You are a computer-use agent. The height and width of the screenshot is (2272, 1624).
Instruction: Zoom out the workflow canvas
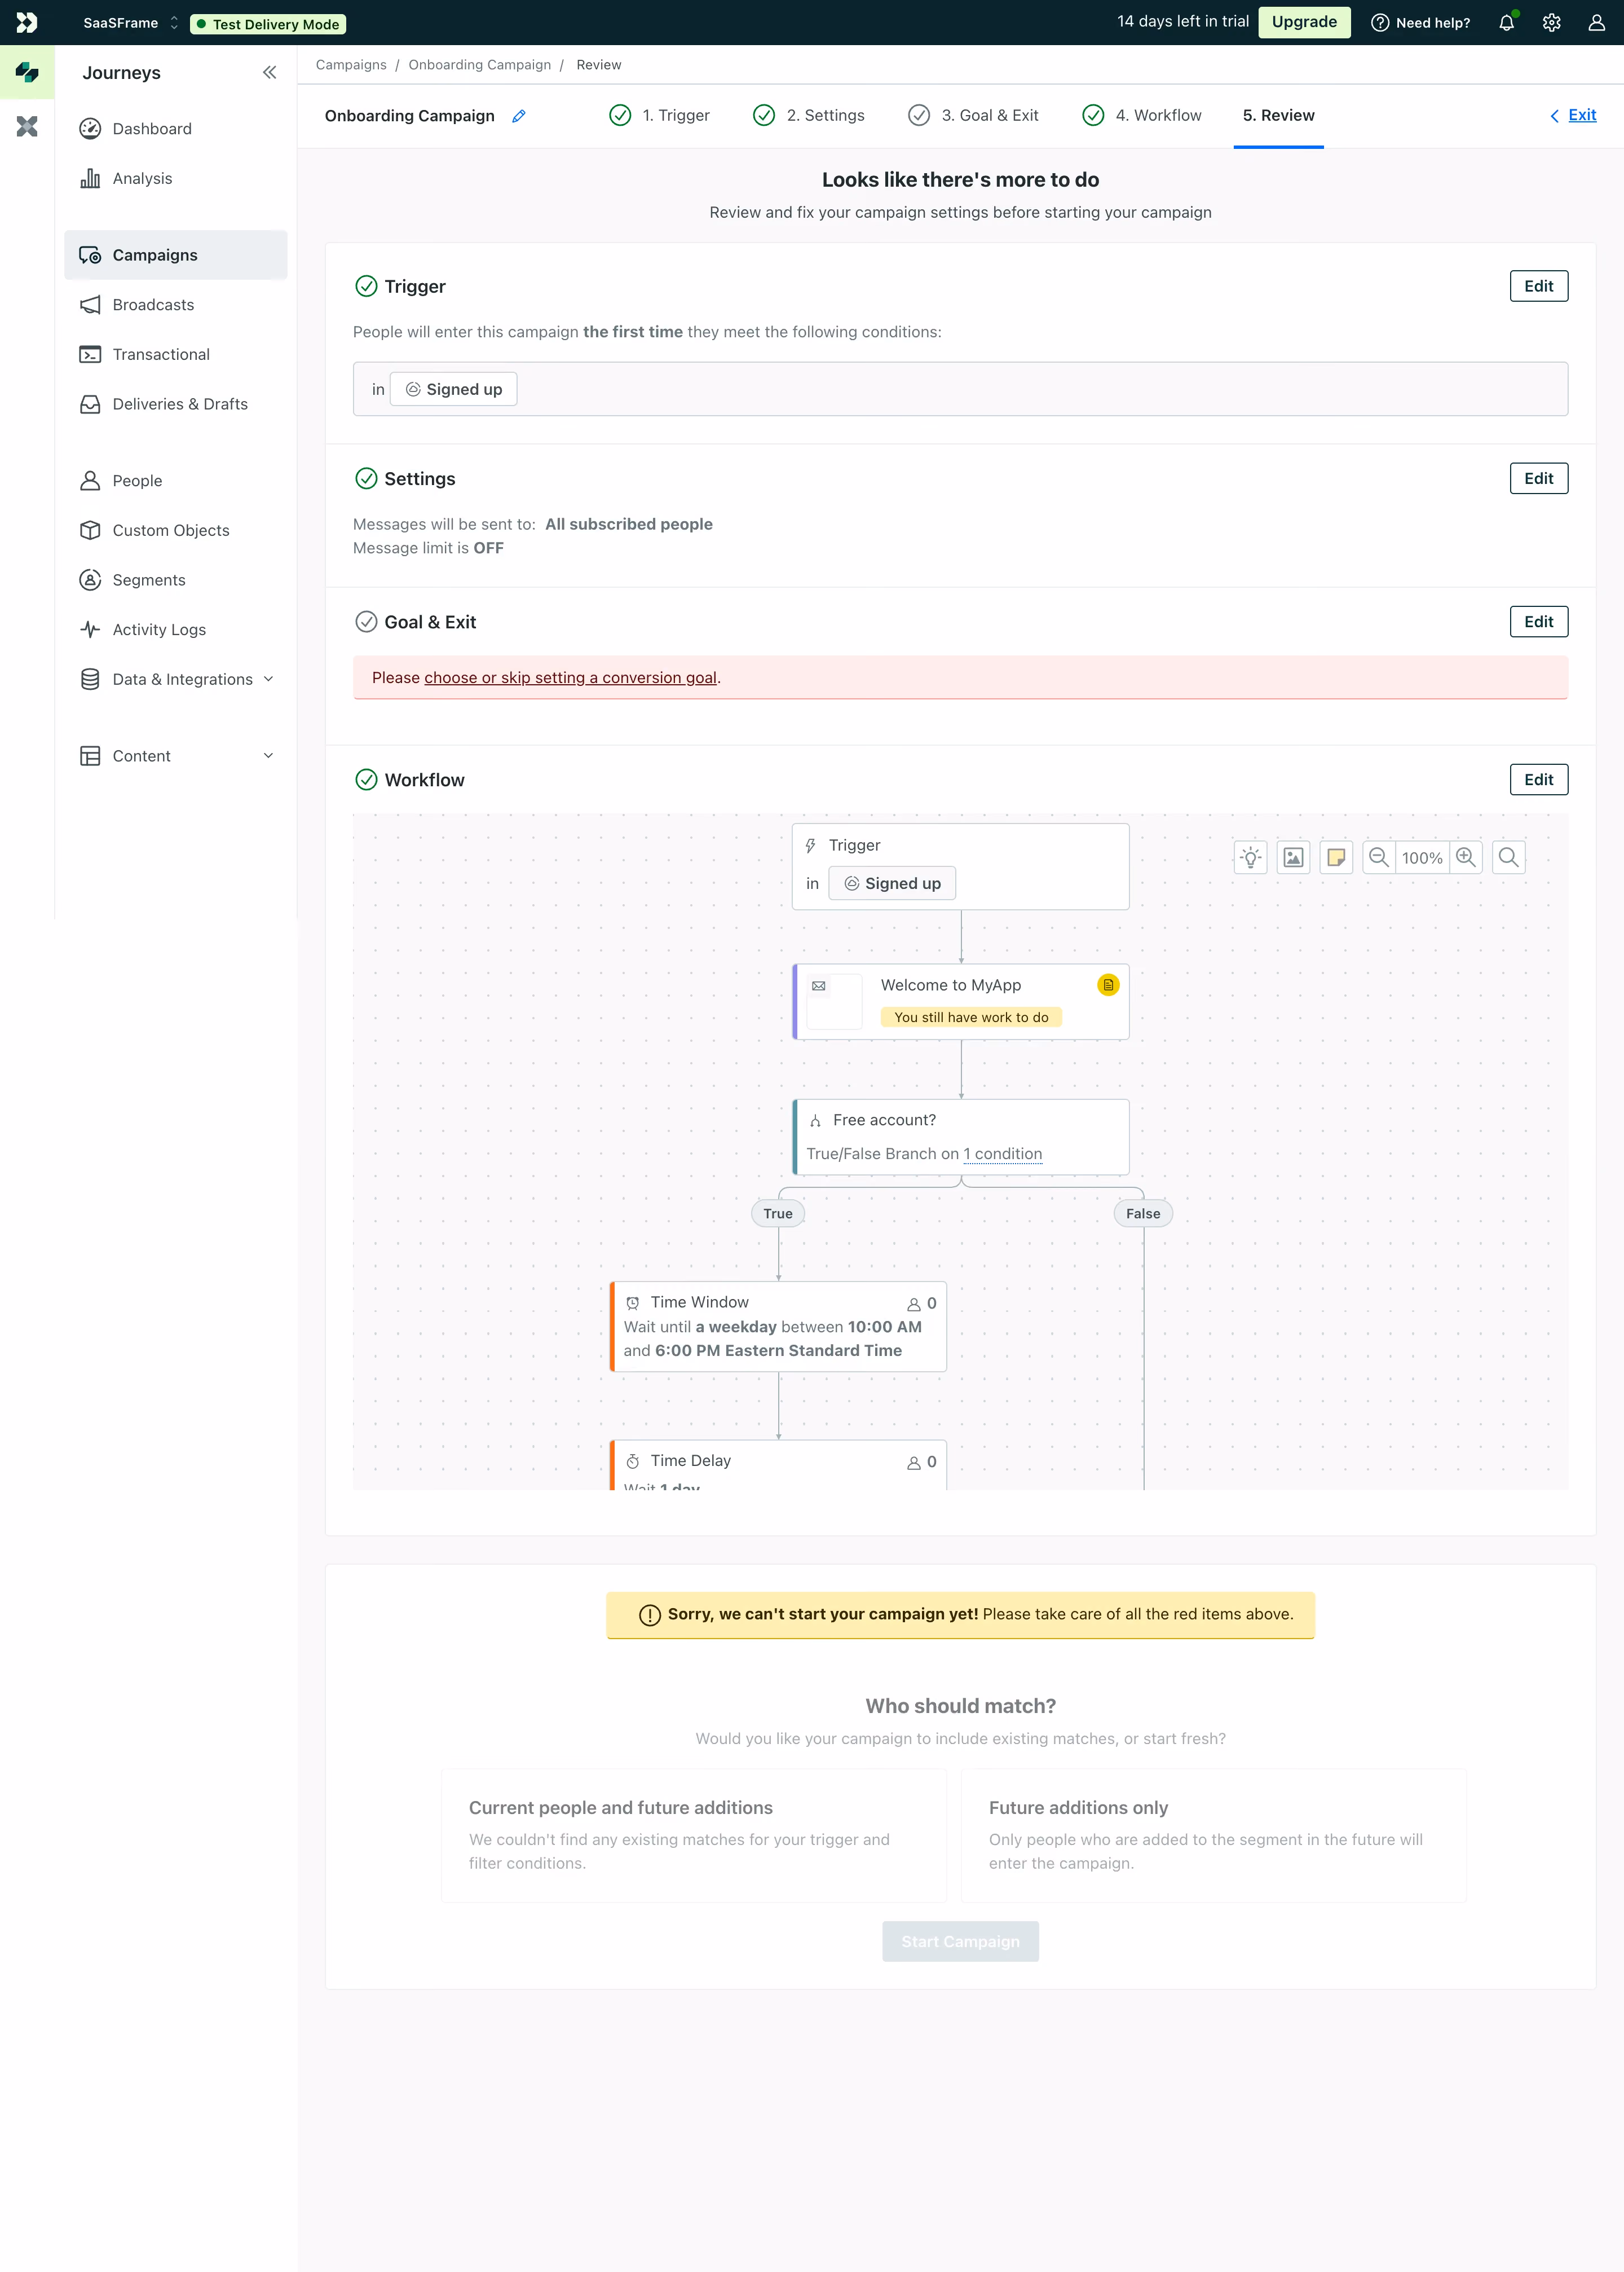1378,857
